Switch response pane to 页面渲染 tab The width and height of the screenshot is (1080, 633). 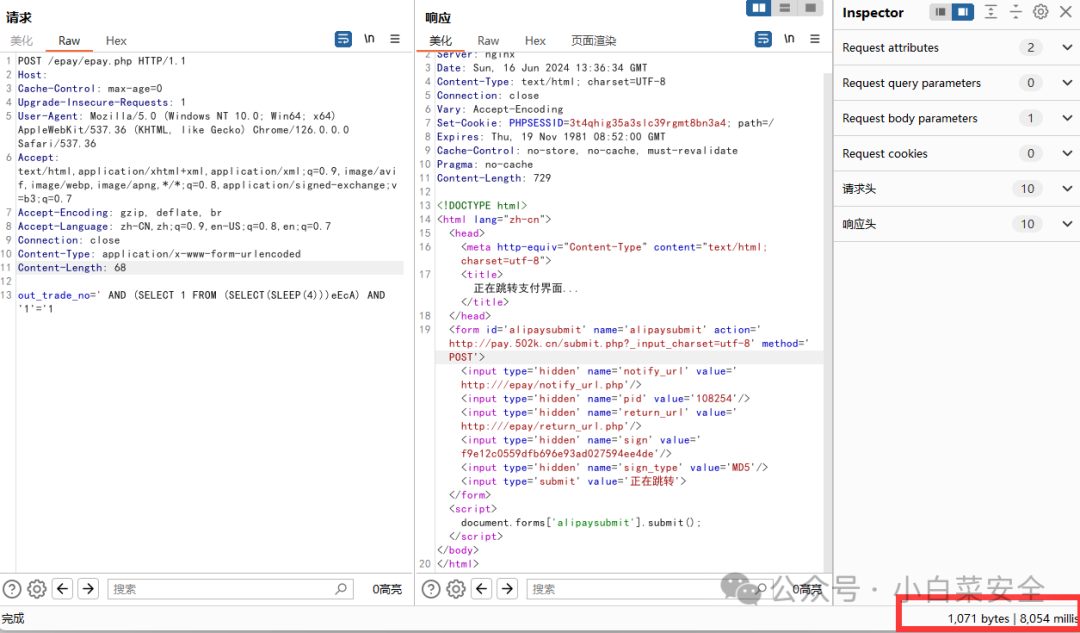tap(594, 41)
